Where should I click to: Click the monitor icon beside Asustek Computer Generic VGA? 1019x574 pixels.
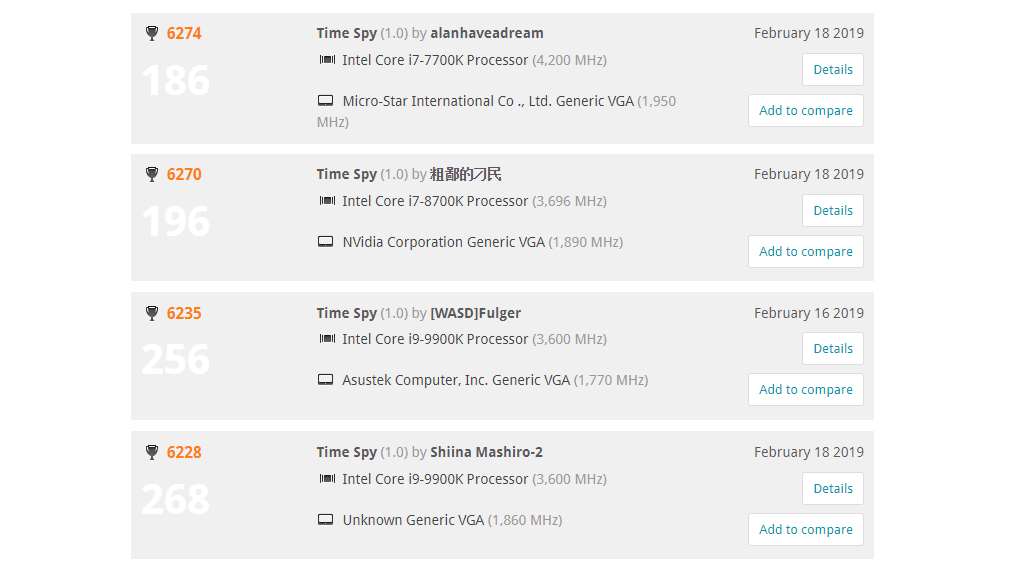click(x=326, y=380)
